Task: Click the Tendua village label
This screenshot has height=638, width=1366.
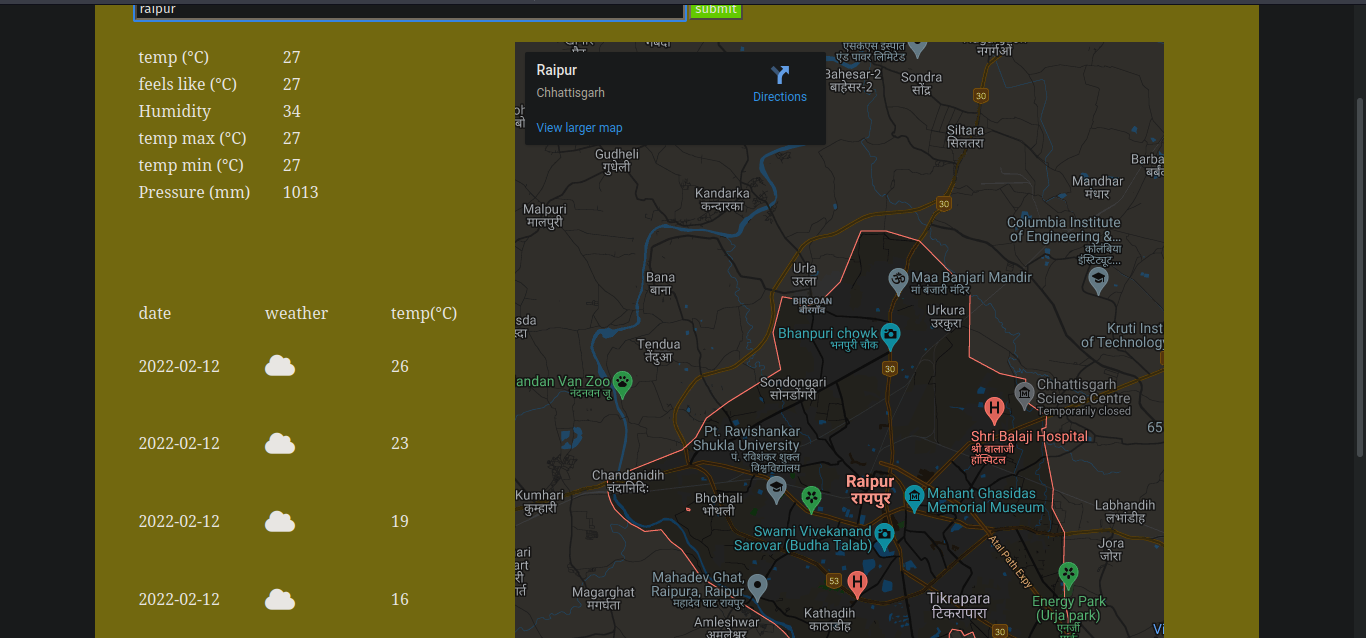Action: (659, 350)
